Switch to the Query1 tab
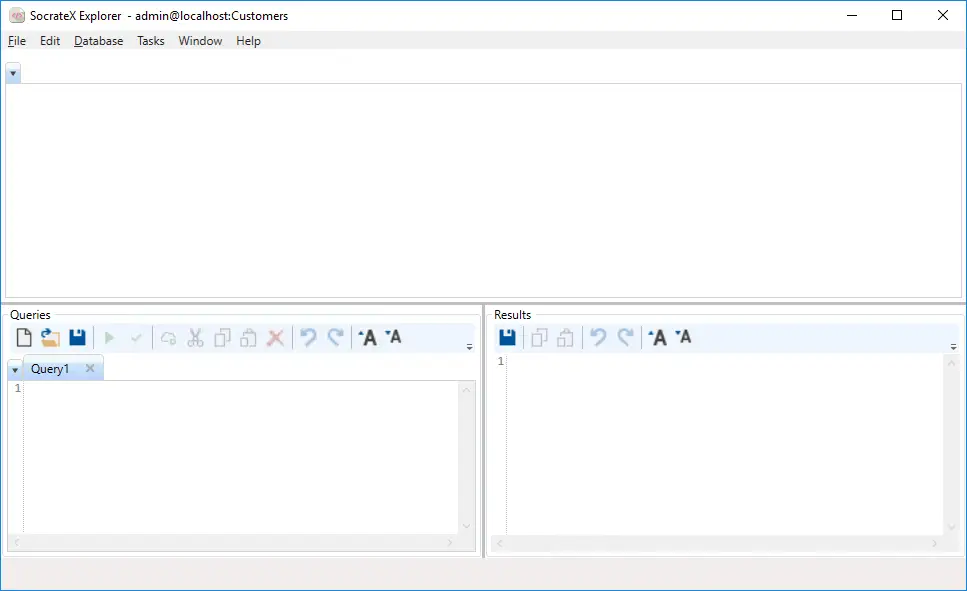The image size is (967, 591). coord(50,369)
